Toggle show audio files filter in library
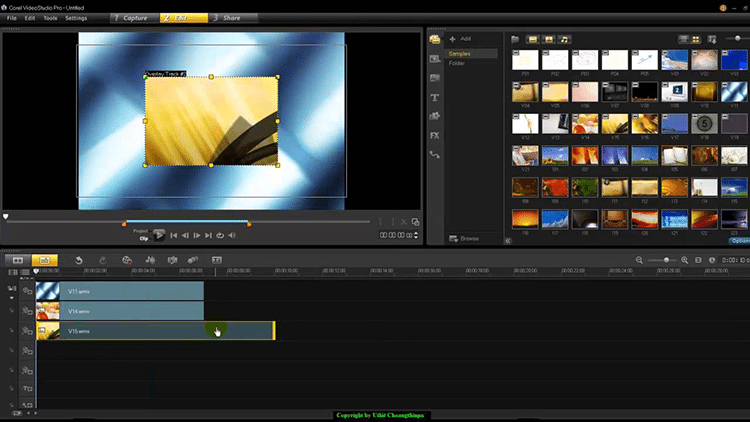Viewport: 750px width, 422px height. pyautogui.click(x=564, y=39)
